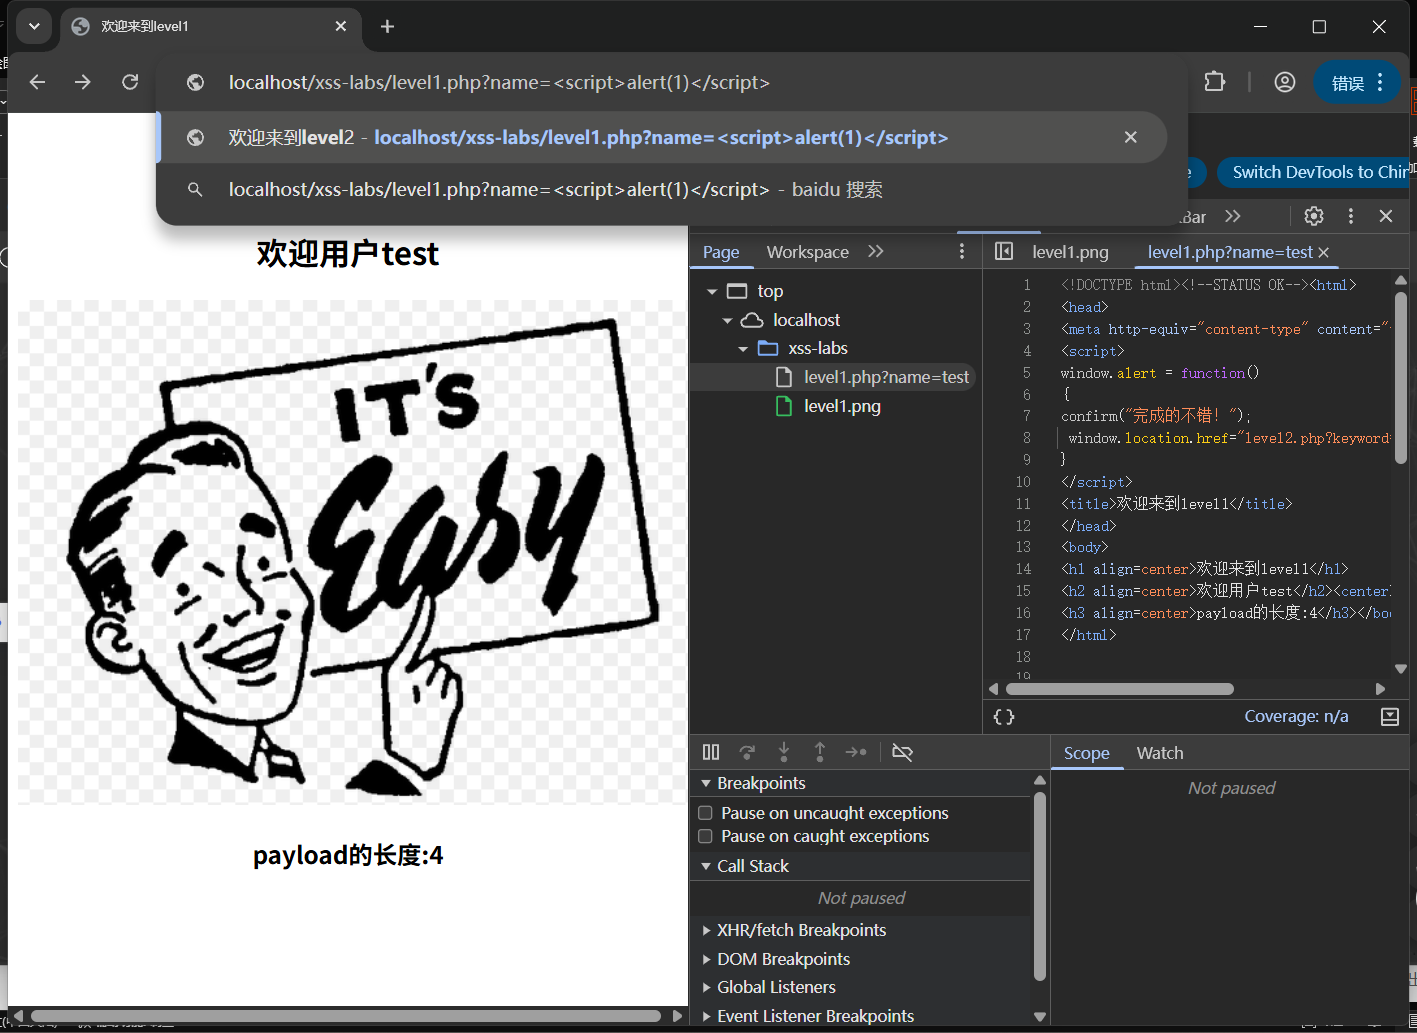Viewport: 1417px width, 1033px height.
Task: Switch to level1.png editor tab
Action: pos(1070,252)
